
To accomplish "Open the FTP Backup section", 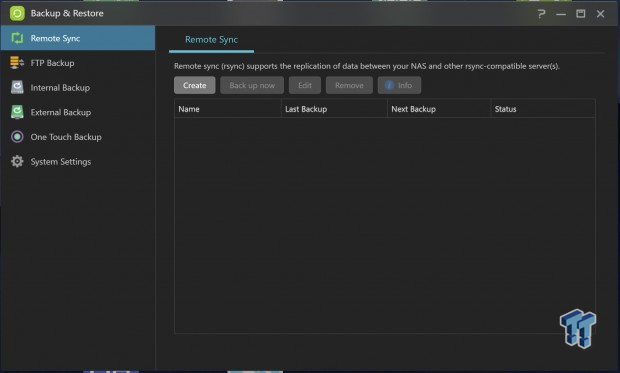I will 78,63.
